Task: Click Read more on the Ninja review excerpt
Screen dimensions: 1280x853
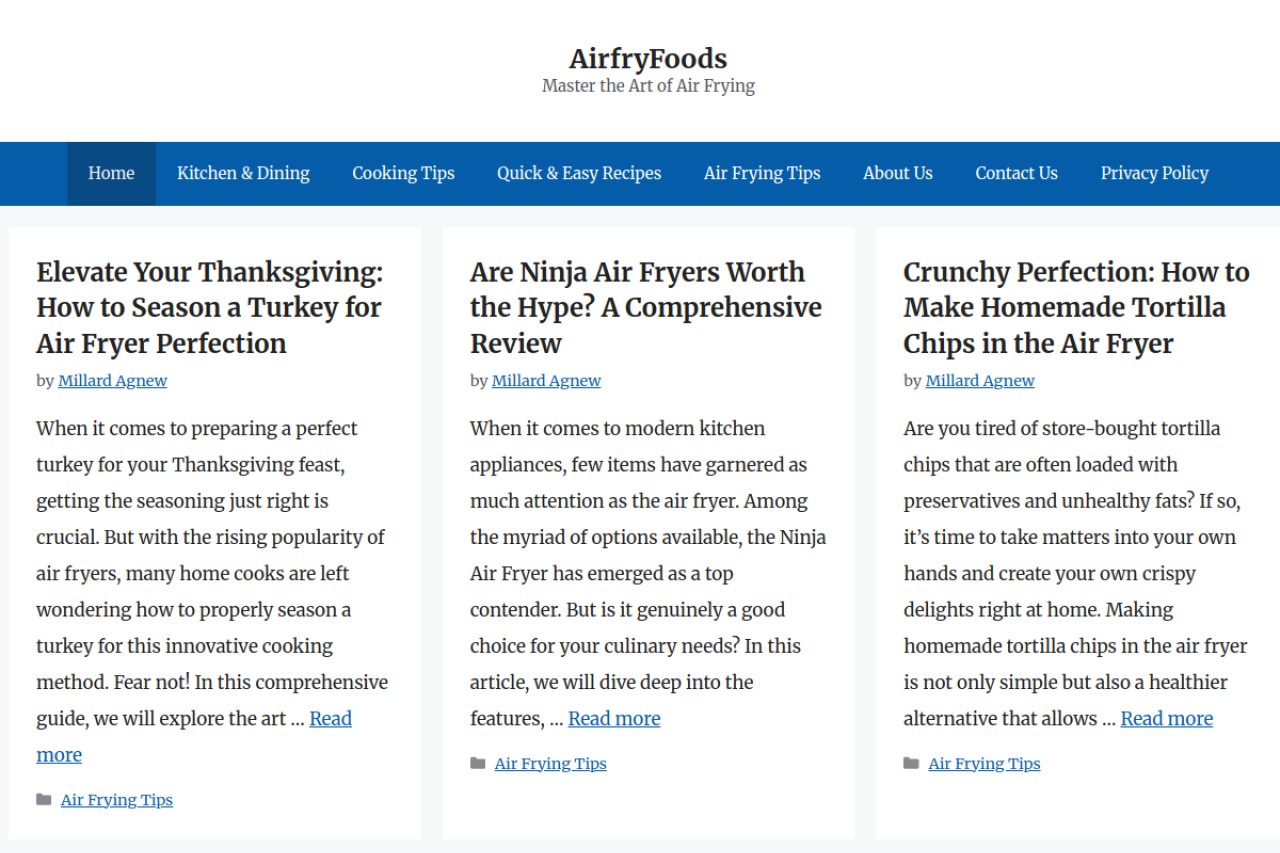Action: [x=614, y=719]
